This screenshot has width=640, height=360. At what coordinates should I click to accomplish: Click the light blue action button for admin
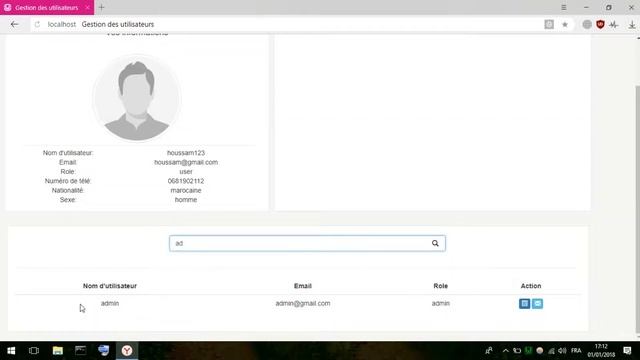538,304
